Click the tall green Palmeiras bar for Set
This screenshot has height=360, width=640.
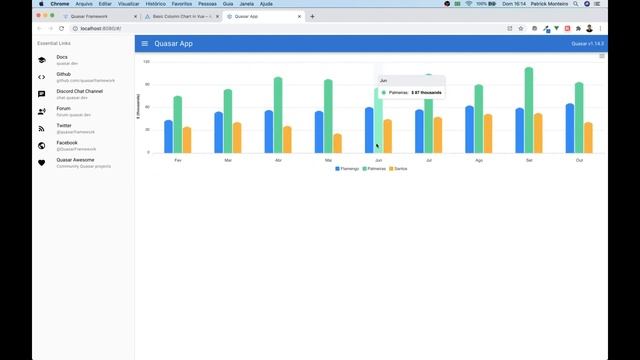(529, 110)
